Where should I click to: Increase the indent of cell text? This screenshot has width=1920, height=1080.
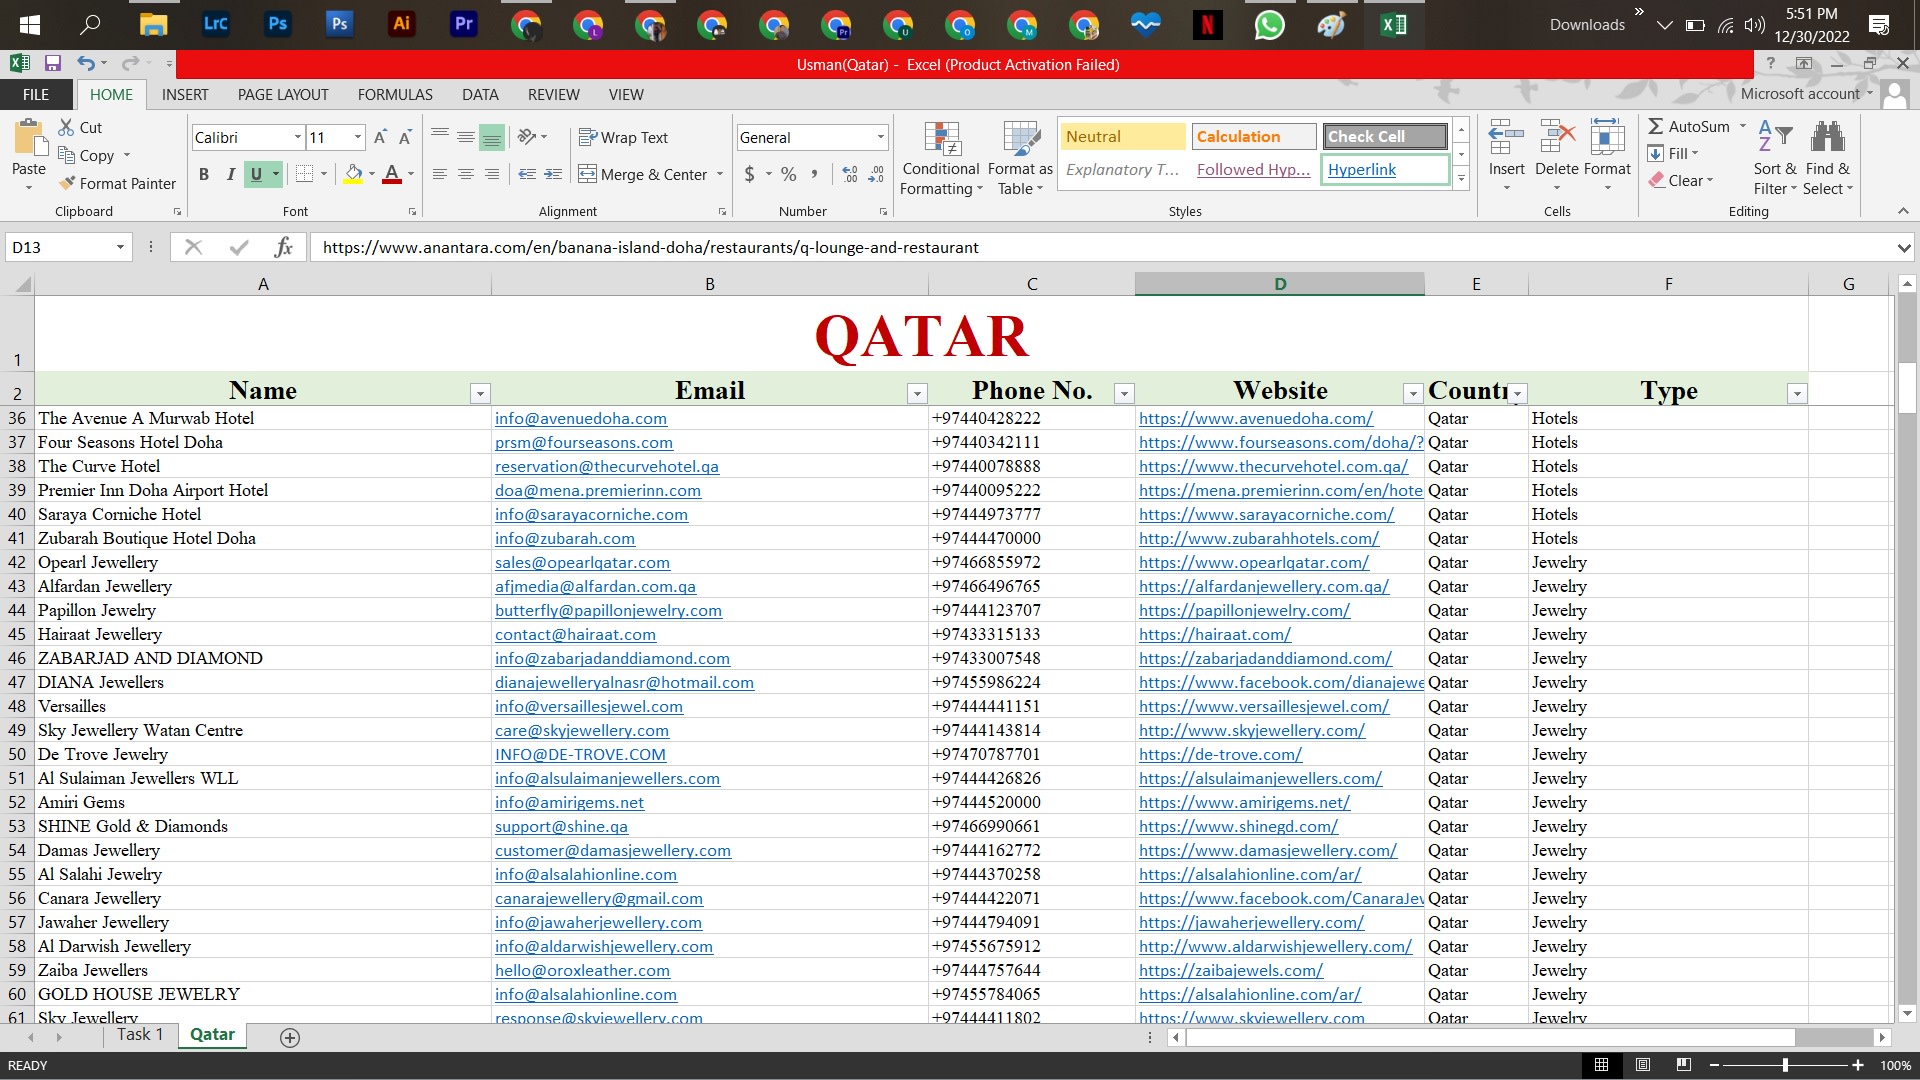pyautogui.click(x=553, y=174)
